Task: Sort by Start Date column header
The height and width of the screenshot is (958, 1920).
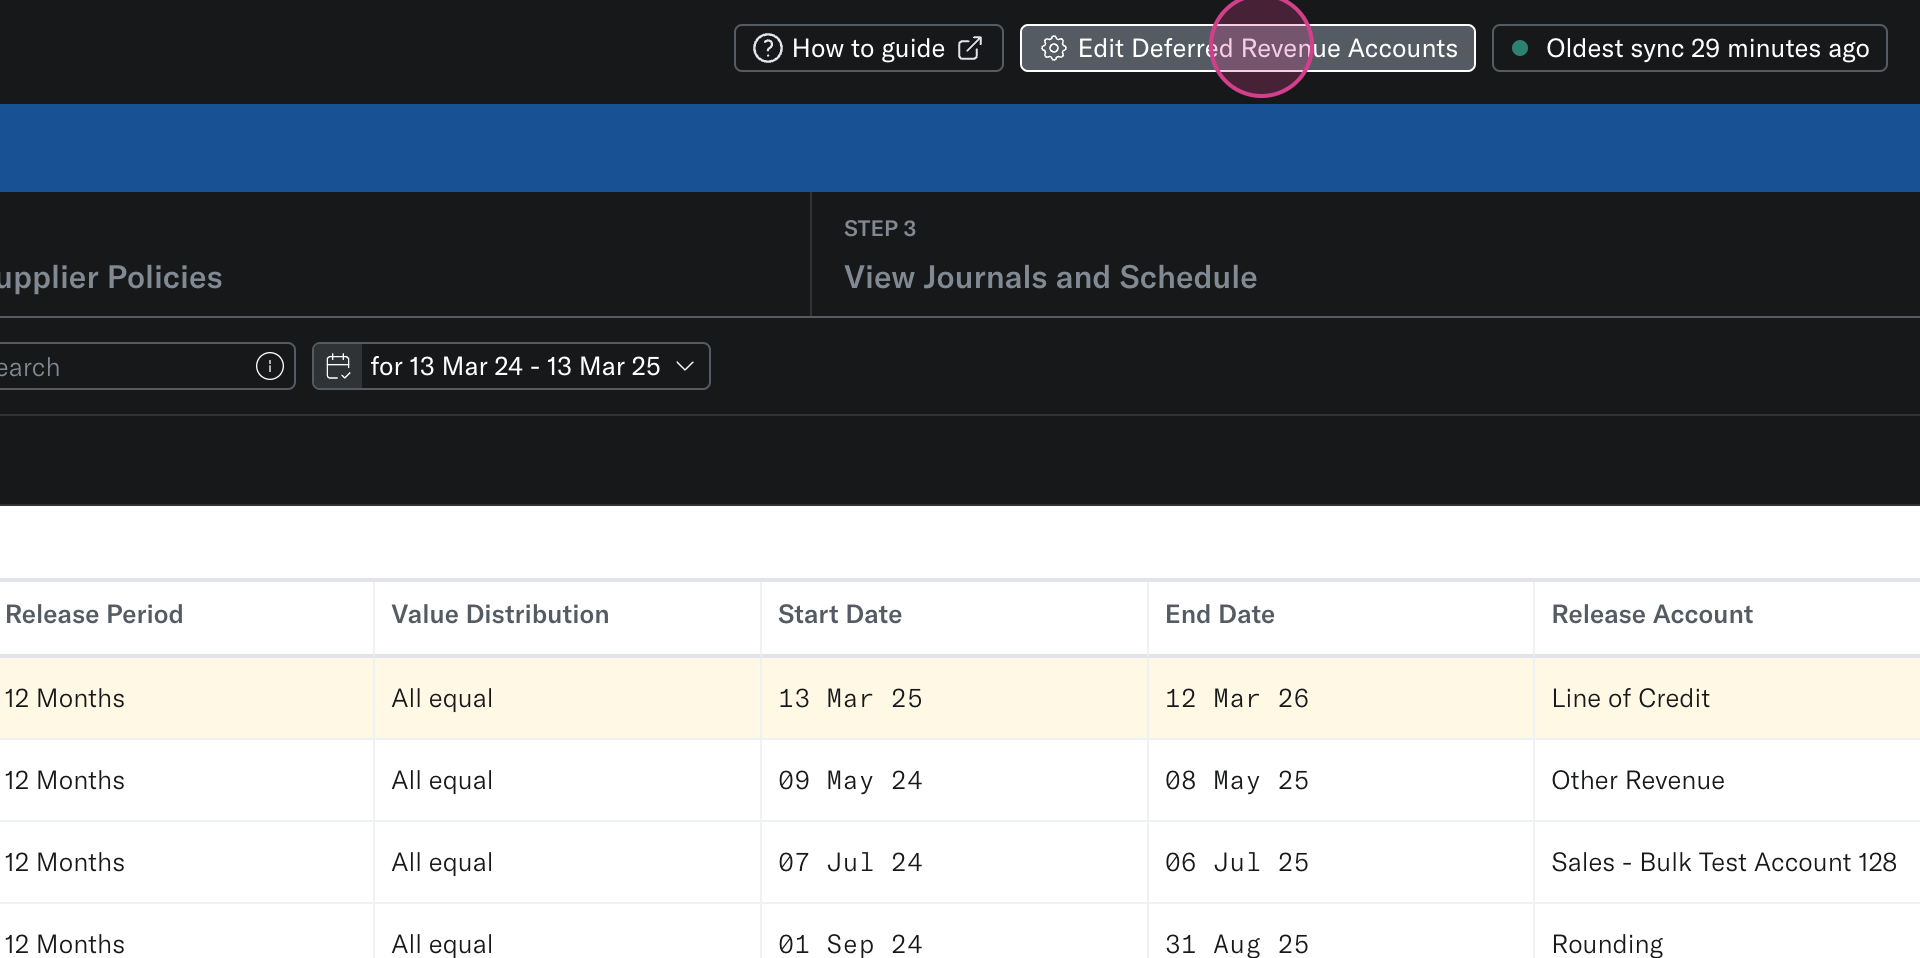Action: (x=840, y=614)
